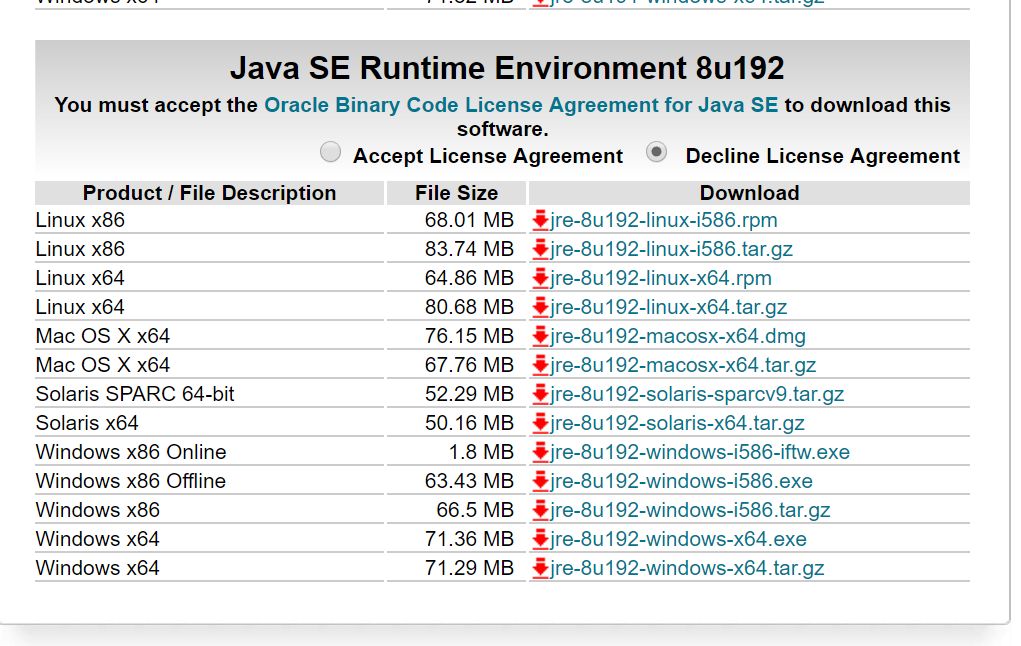Select Decline License Agreement radio button
Viewport: 1021px width, 646px height.
coord(656,152)
